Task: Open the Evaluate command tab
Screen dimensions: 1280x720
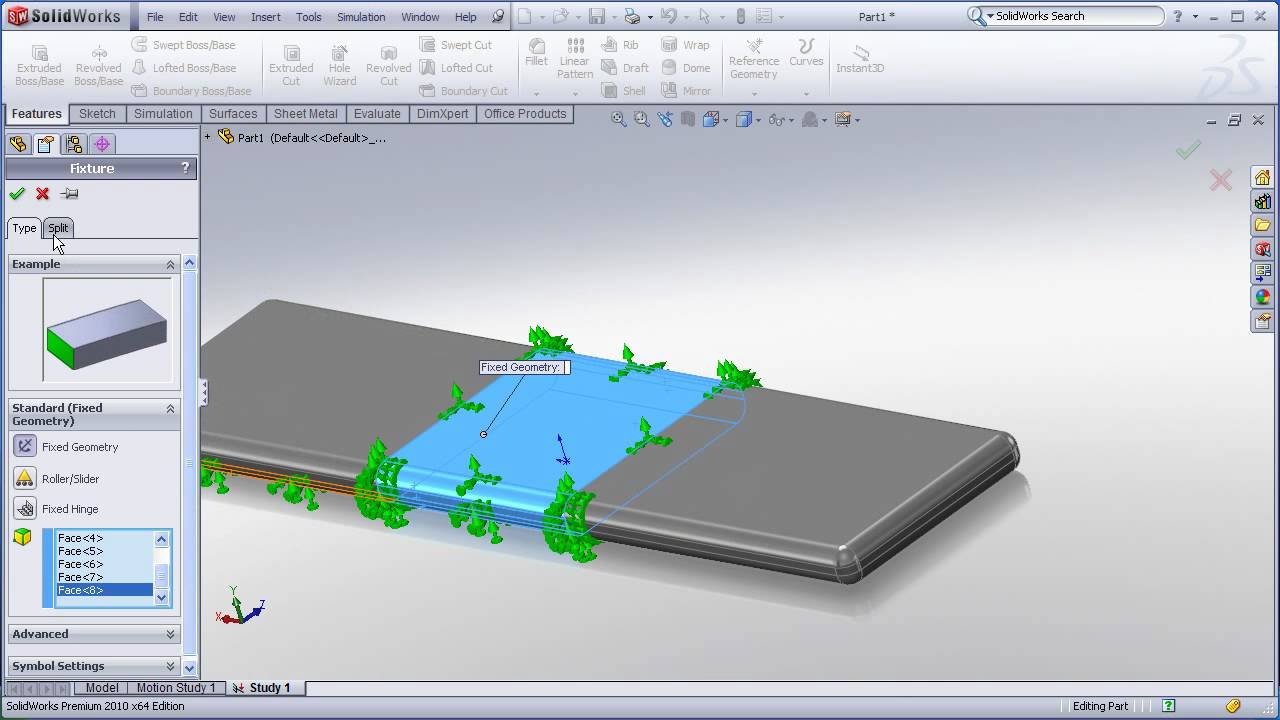Action: [x=377, y=114]
